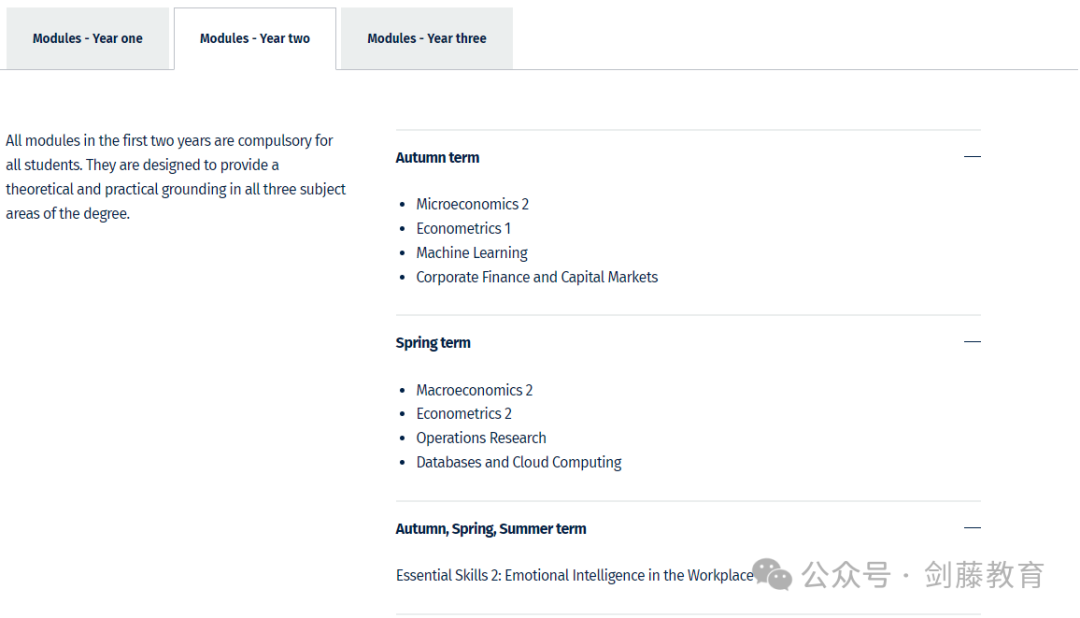Click the compulsory modules description paragraph
Screen dimensions: 1080x618
[x=176, y=177]
